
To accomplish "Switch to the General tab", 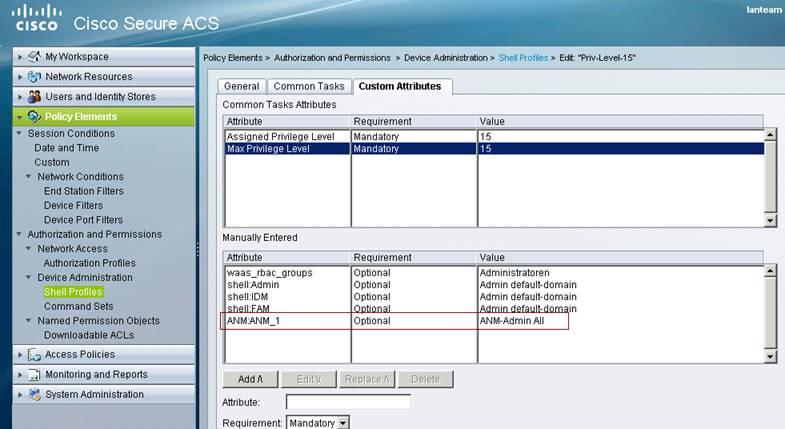I will point(242,86).
